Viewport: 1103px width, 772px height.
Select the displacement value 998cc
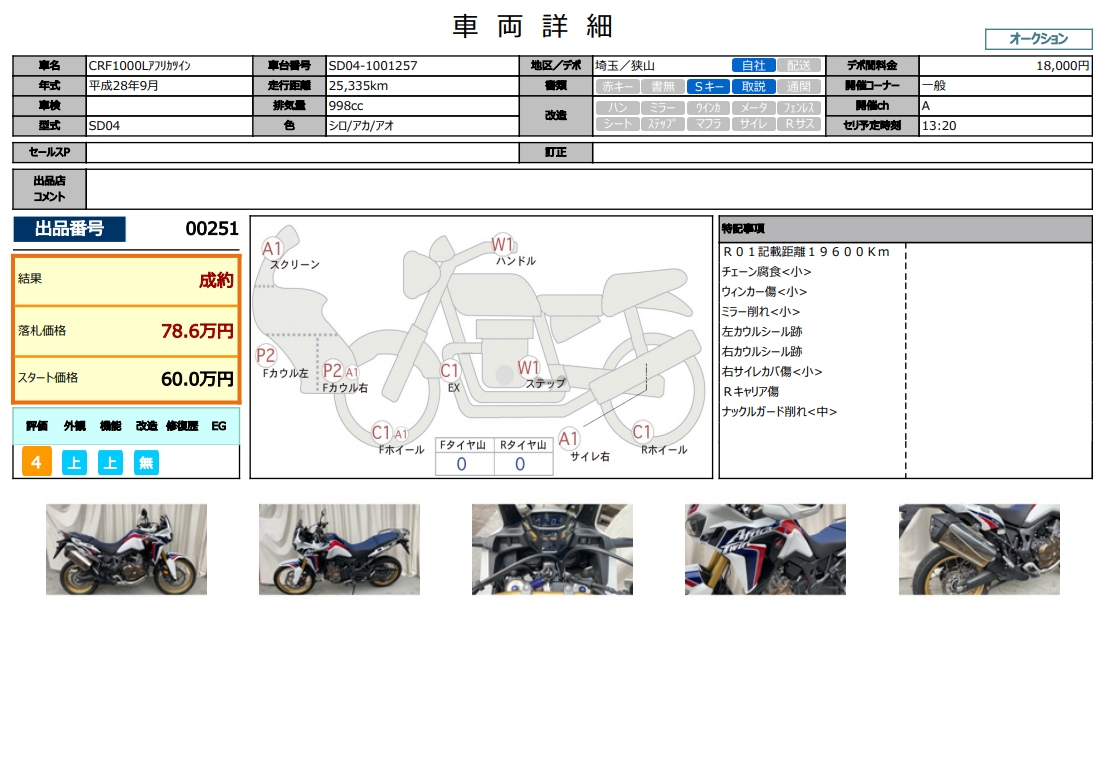[x=346, y=106]
